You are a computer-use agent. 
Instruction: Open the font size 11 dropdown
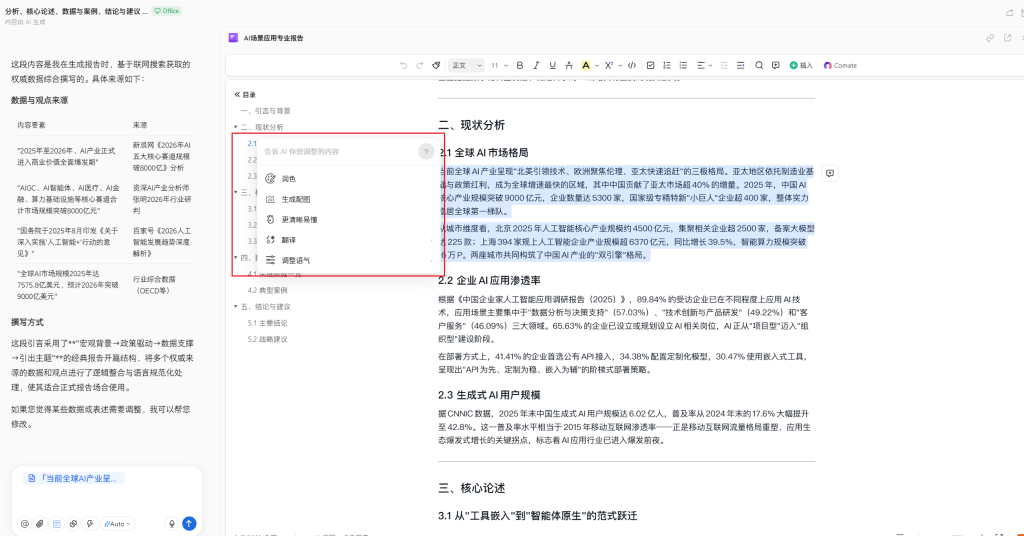(x=500, y=65)
